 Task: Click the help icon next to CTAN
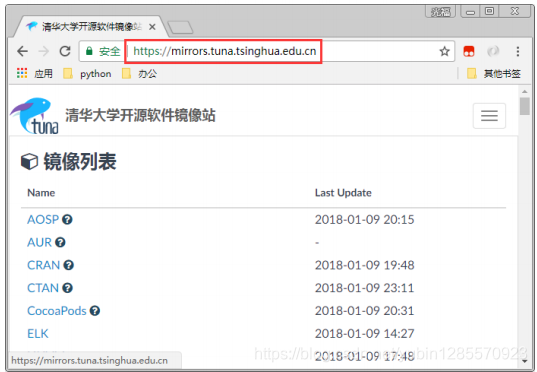(67, 288)
